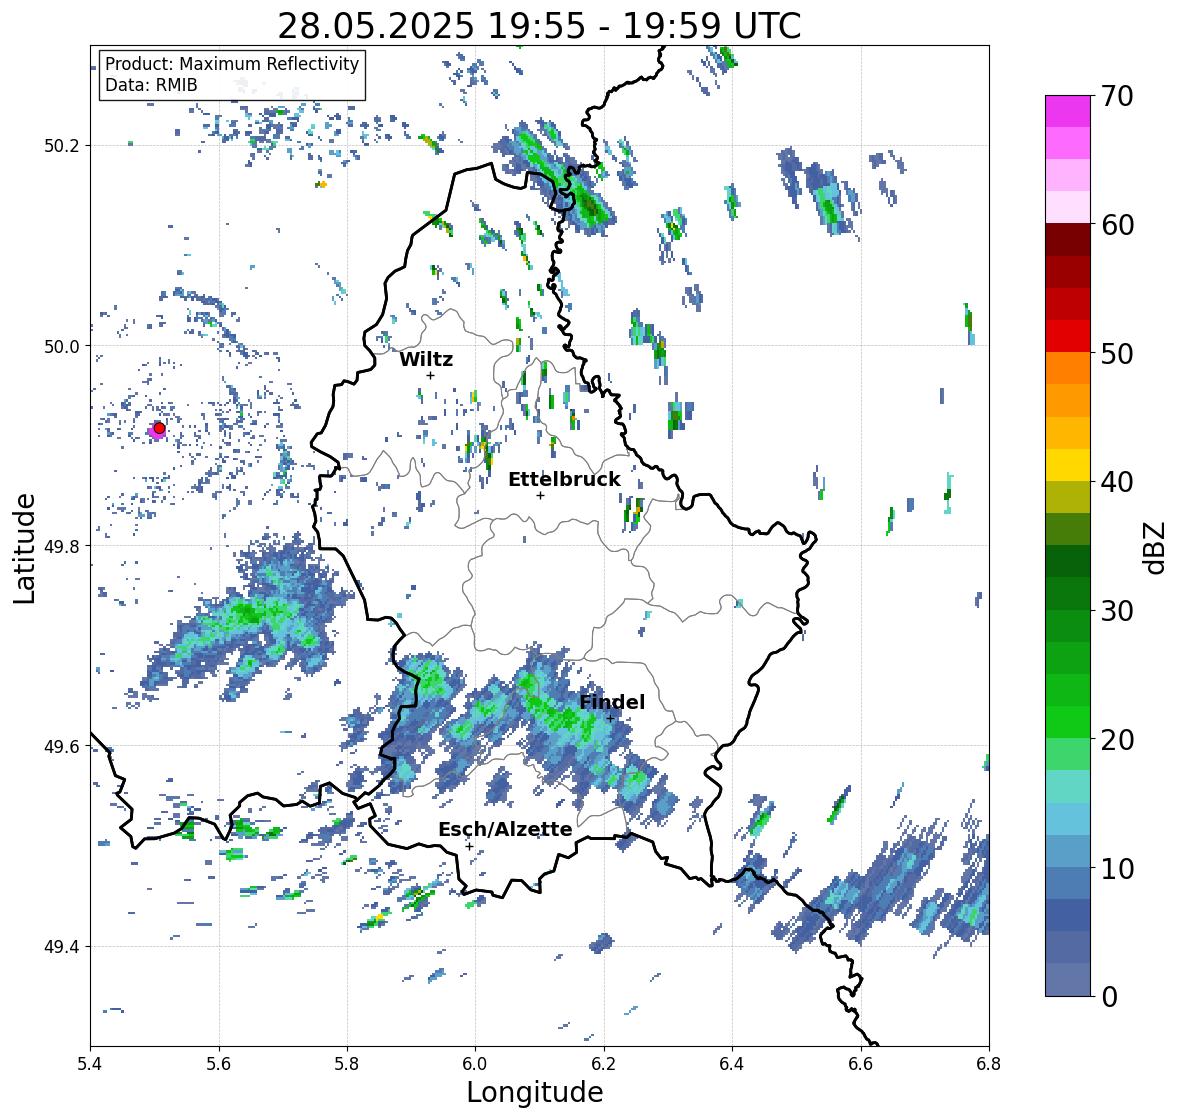Click the 30 value on the colorbar
This screenshot has height=1117, width=1179.
(x=1117, y=611)
